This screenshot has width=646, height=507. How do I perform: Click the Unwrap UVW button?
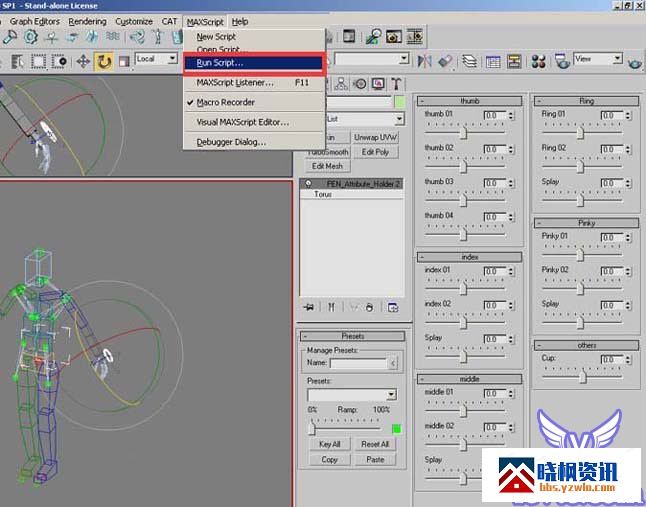point(375,138)
